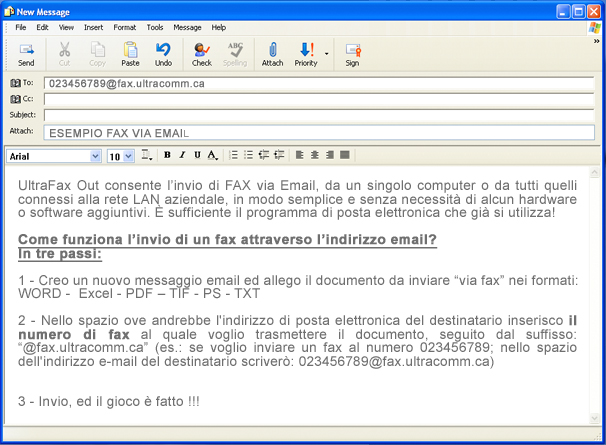This screenshot has height=445, width=606.
Task: Apply center text alignment
Action: pyautogui.click(x=314, y=156)
